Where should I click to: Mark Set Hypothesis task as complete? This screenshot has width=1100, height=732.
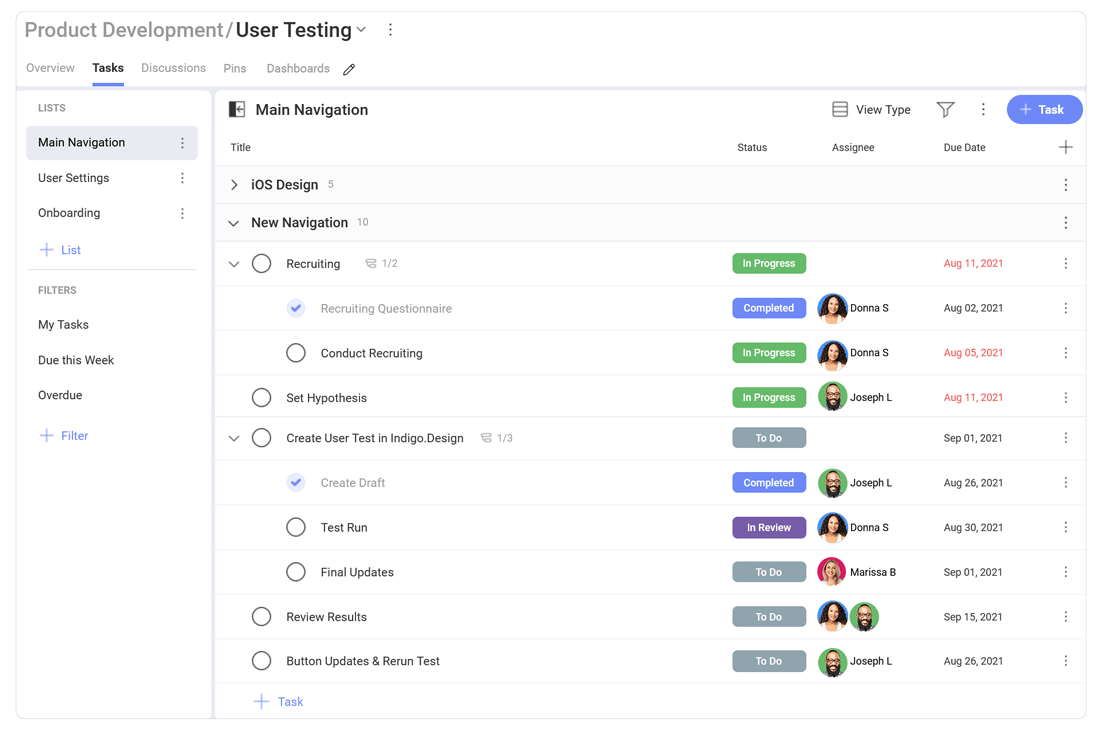click(261, 398)
